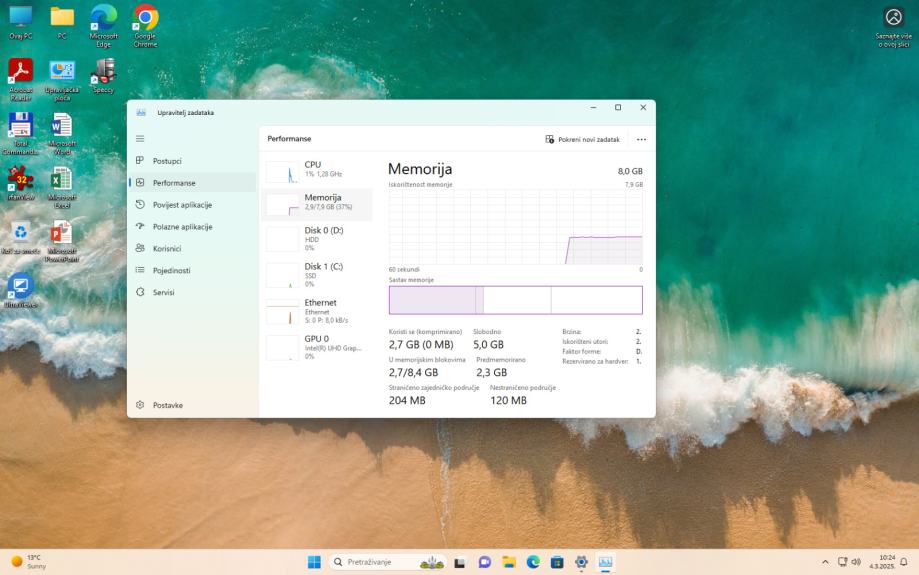Expand the three-dots more options menu

(x=641, y=139)
